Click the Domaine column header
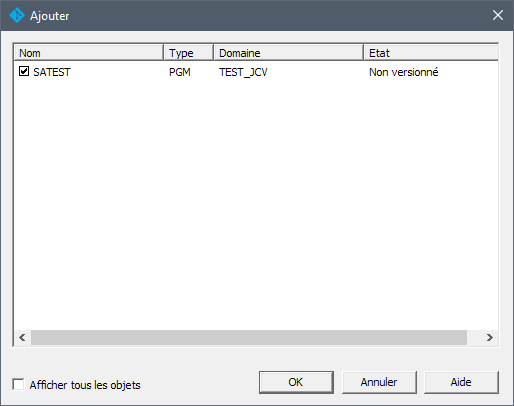 pyautogui.click(x=288, y=53)
